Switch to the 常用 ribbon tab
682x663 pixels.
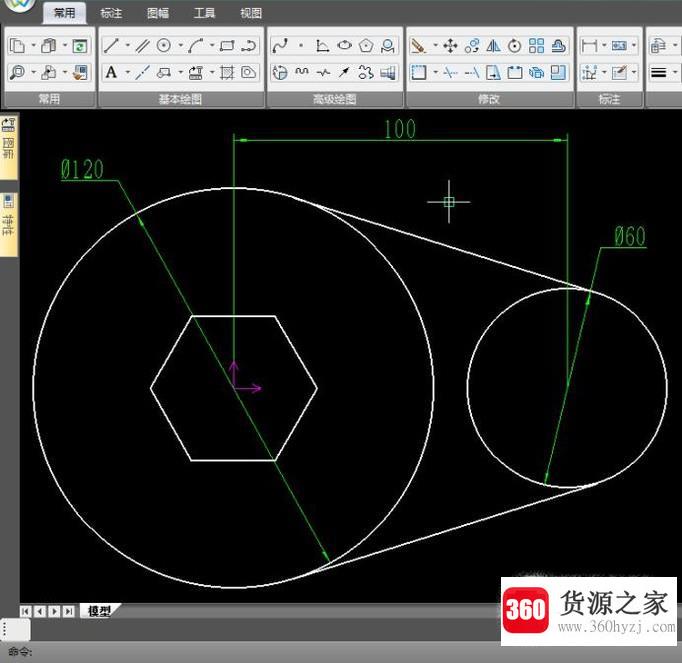click(64, 13)
